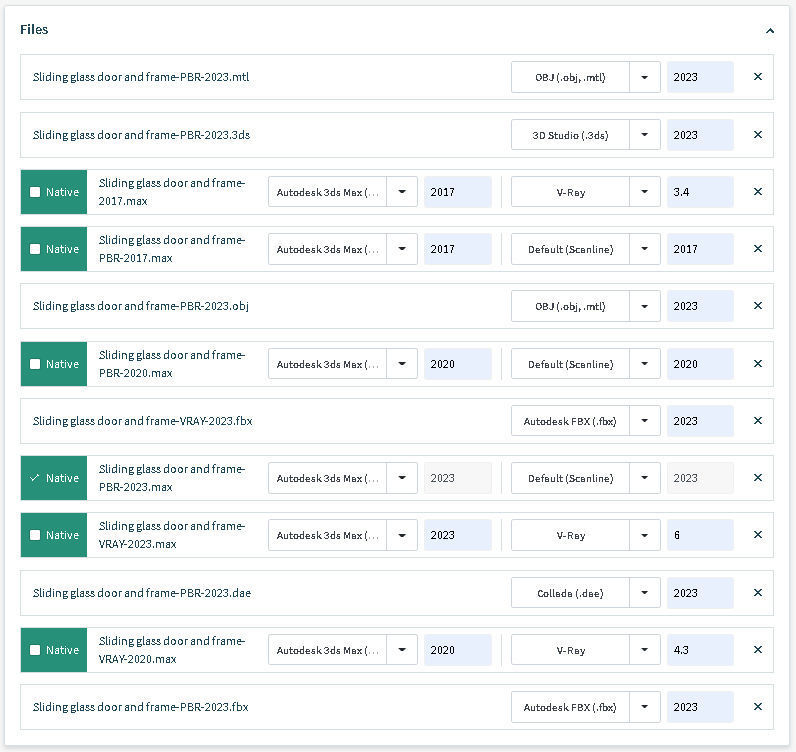Viewport: 796px width, 752px height.
Task: Expand Collada (.dae) format dropdown
Action: [x=645, y=593]
